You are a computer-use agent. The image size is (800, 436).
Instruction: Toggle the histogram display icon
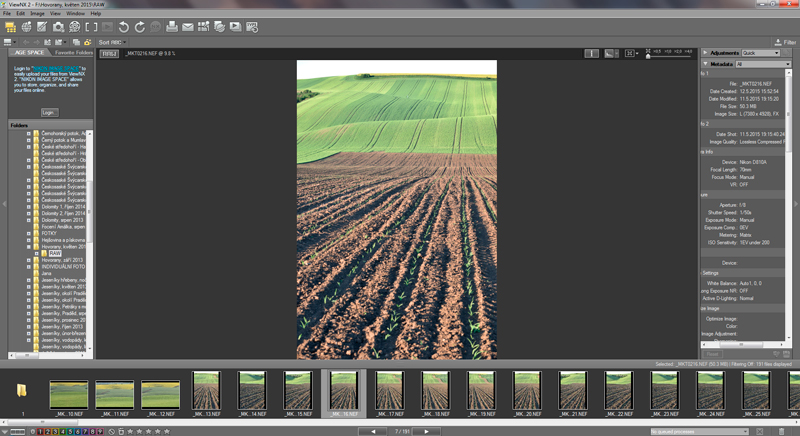(x=609, y=53)
